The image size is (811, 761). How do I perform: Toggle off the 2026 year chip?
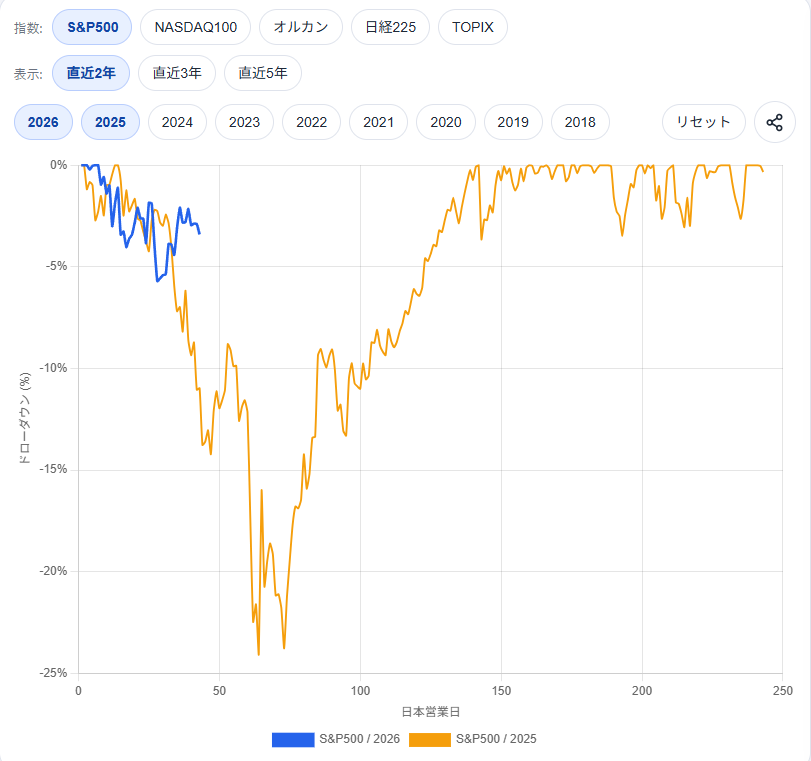tap(43, 122)
